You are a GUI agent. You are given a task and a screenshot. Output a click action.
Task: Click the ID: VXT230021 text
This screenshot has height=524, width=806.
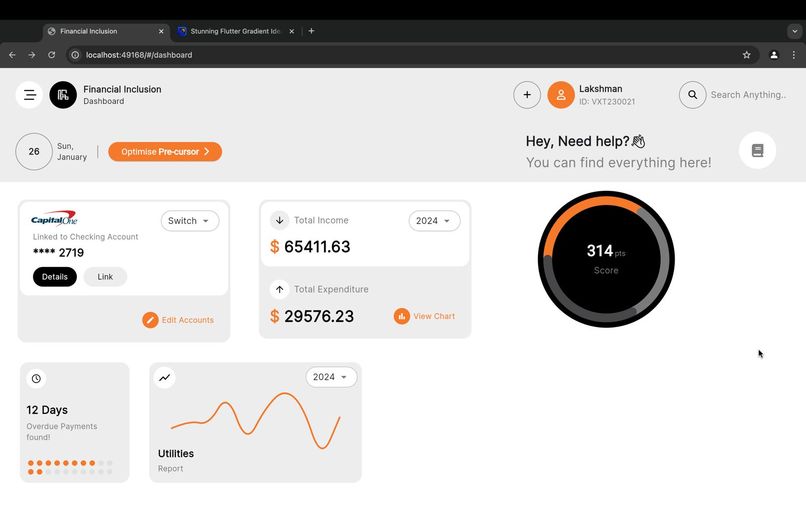click(x=607, y=102)
